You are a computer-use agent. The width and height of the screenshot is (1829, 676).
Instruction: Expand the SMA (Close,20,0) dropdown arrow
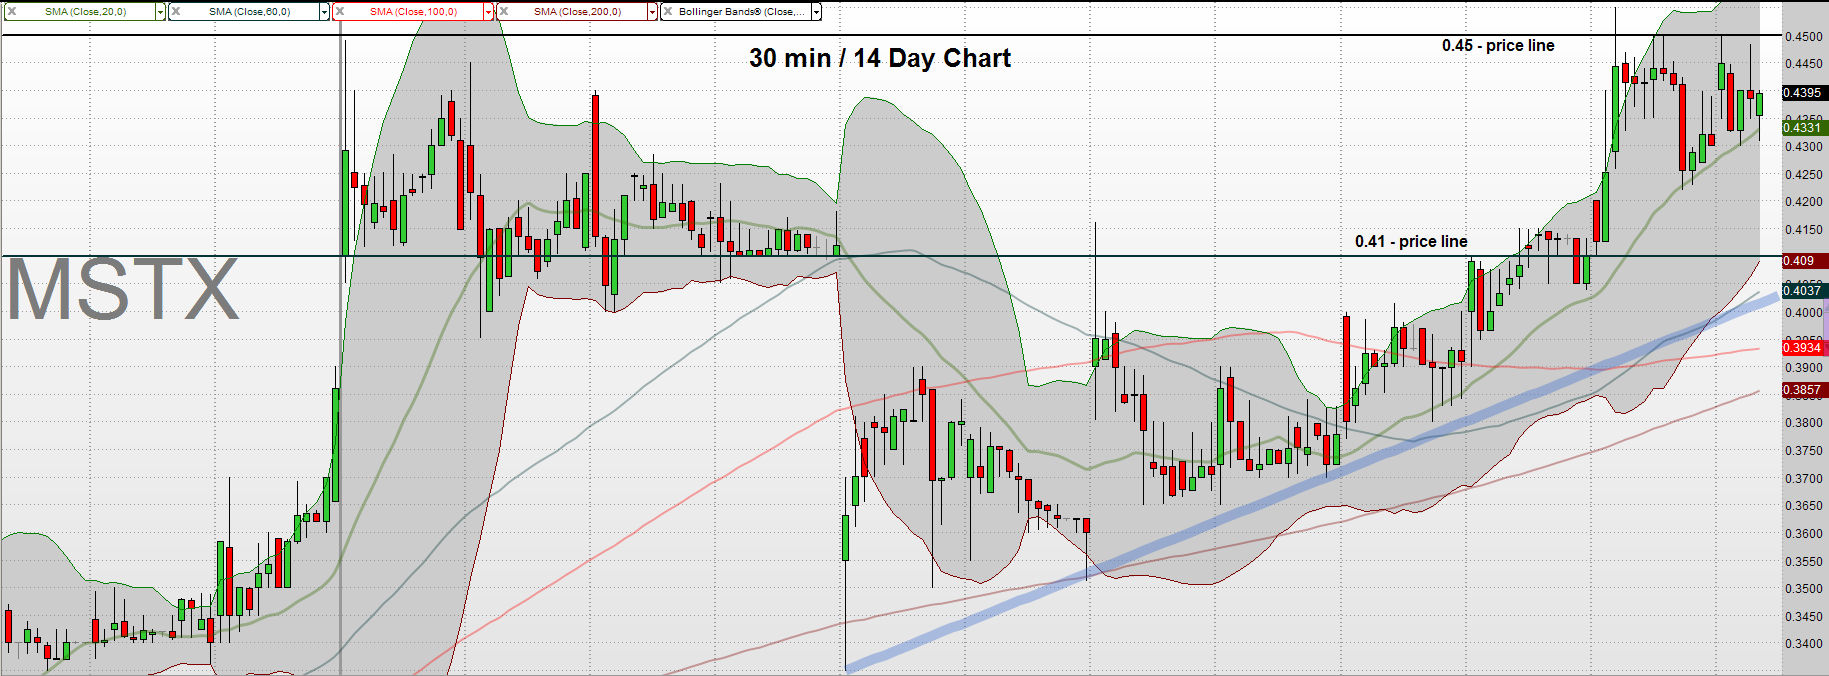click(x=160, y=12)
